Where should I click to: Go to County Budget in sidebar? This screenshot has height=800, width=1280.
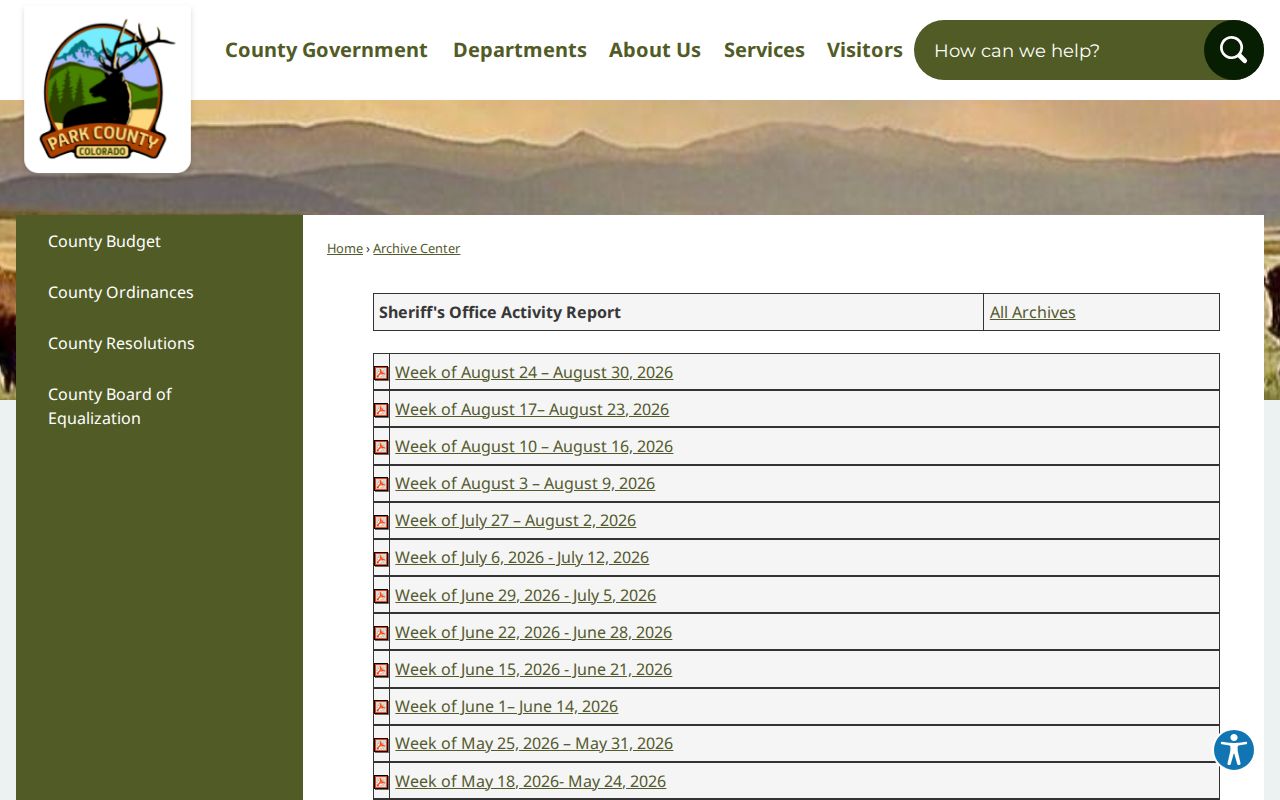pyautogui.click(x=104, y=241)
